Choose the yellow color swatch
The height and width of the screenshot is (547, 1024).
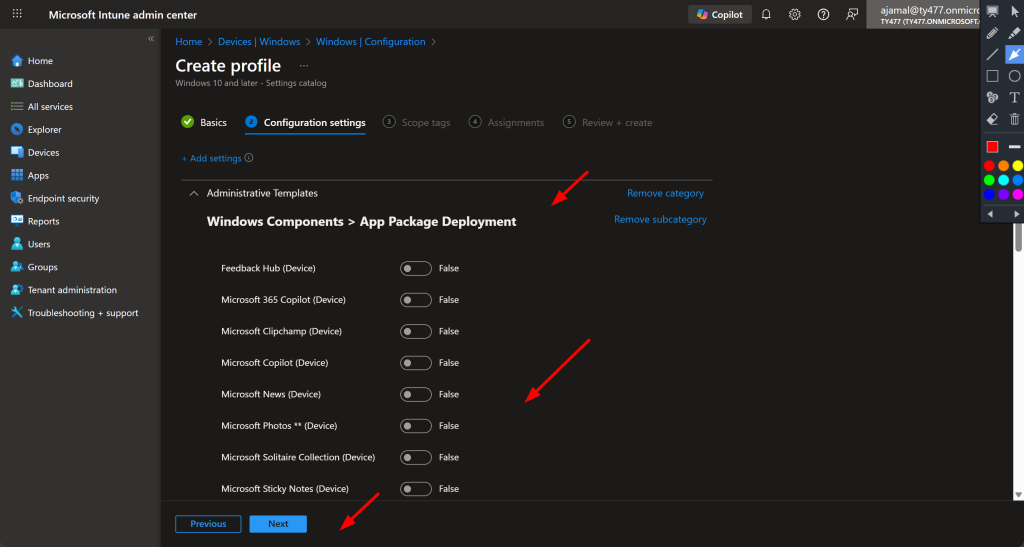tap(1017, 166)
